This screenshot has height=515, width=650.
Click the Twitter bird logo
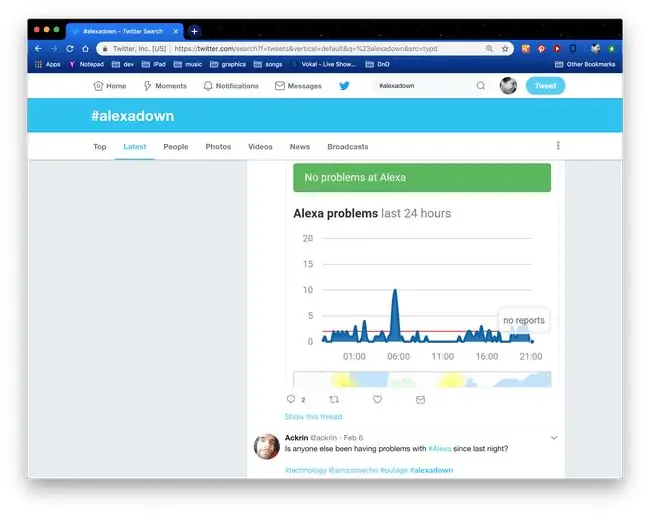(344, 86)
